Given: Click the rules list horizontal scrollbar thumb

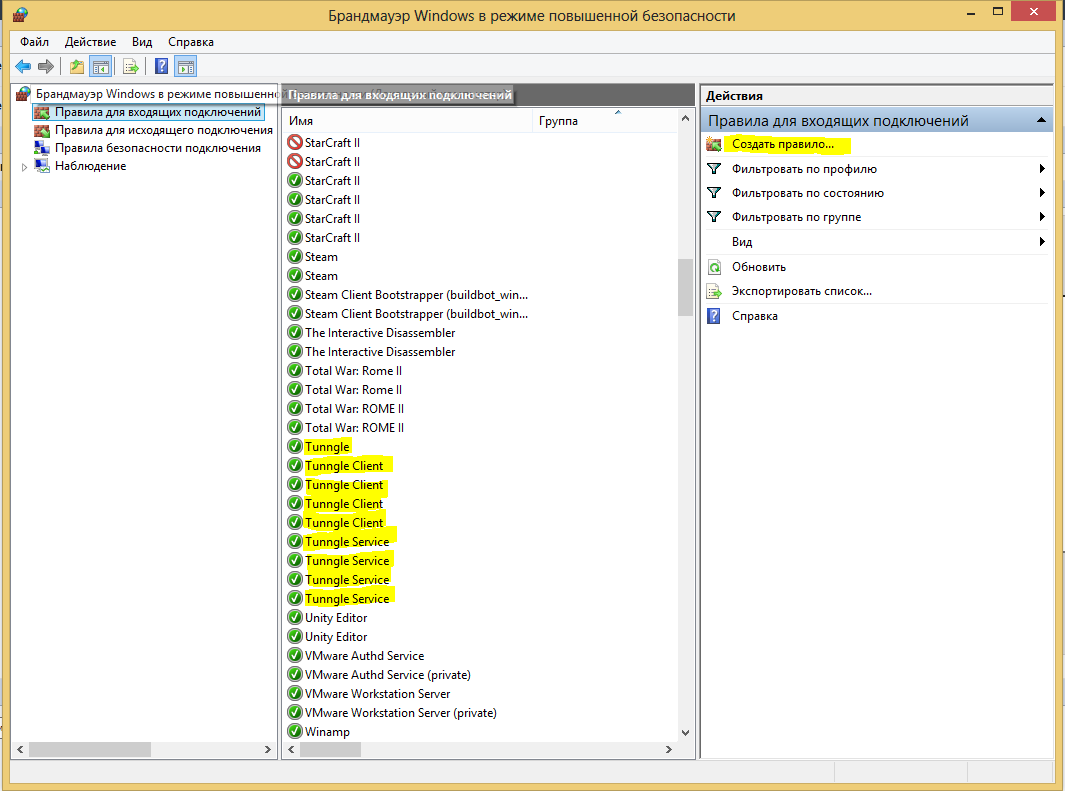Looking at the screenshot, I should [330, 750].
